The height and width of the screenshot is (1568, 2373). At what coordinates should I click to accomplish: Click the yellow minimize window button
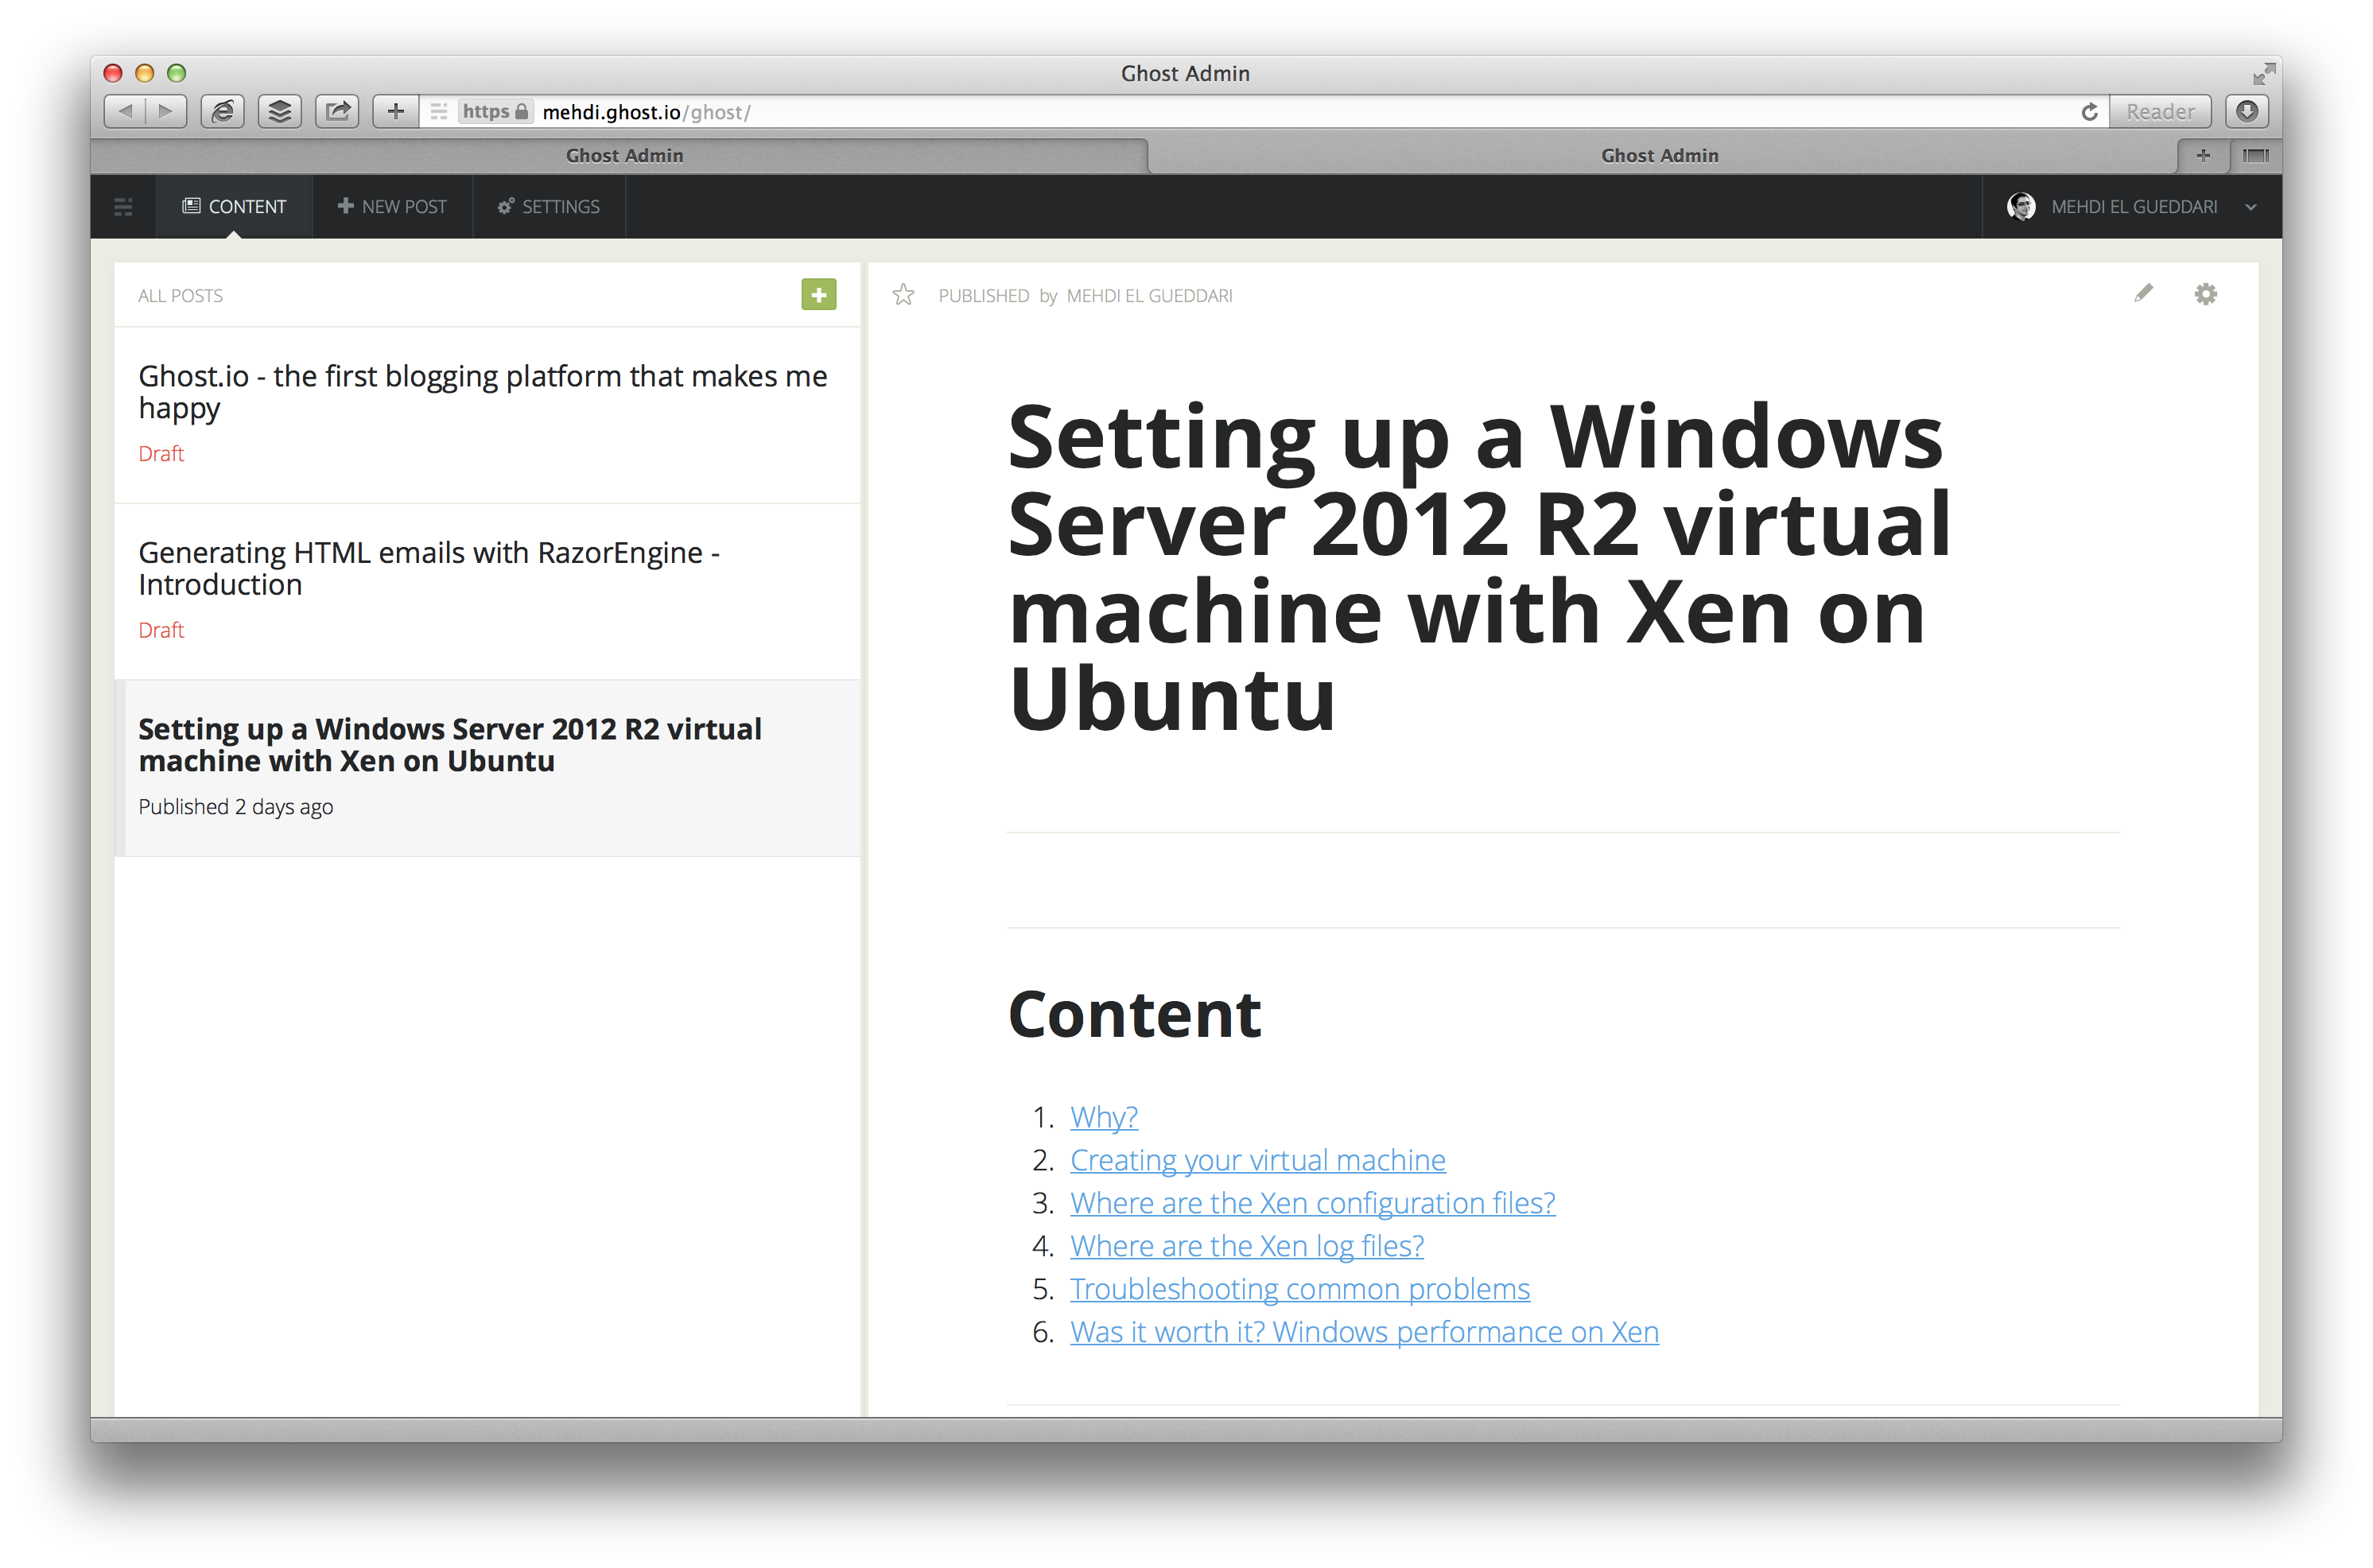click(x=144, y=73)
